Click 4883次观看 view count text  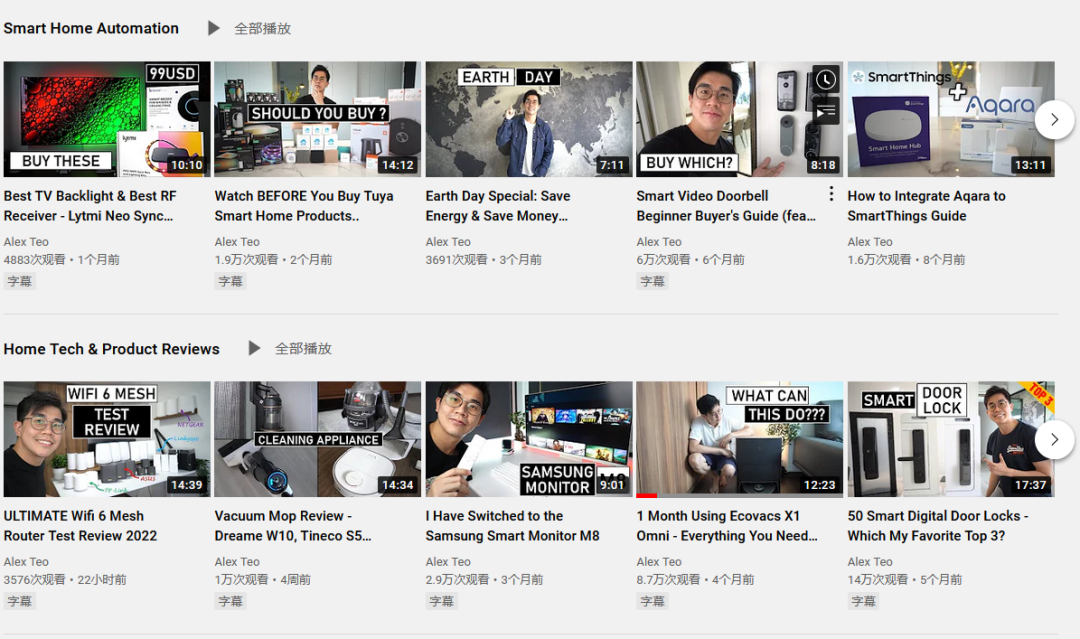click(34, 260)
